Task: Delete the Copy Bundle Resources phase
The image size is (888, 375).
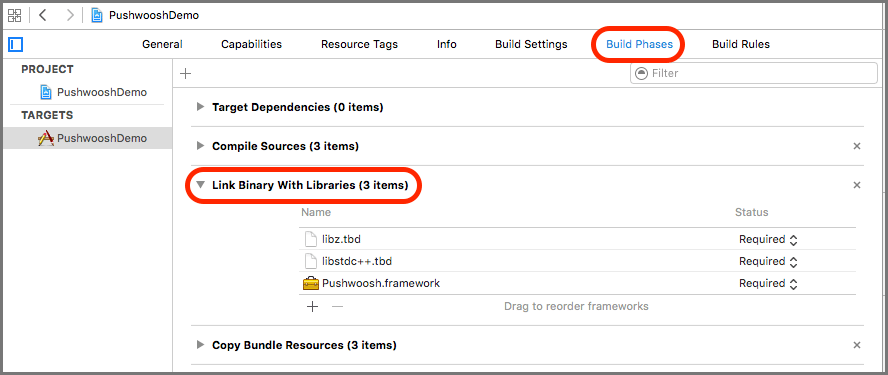Action: tap(857, 345)
